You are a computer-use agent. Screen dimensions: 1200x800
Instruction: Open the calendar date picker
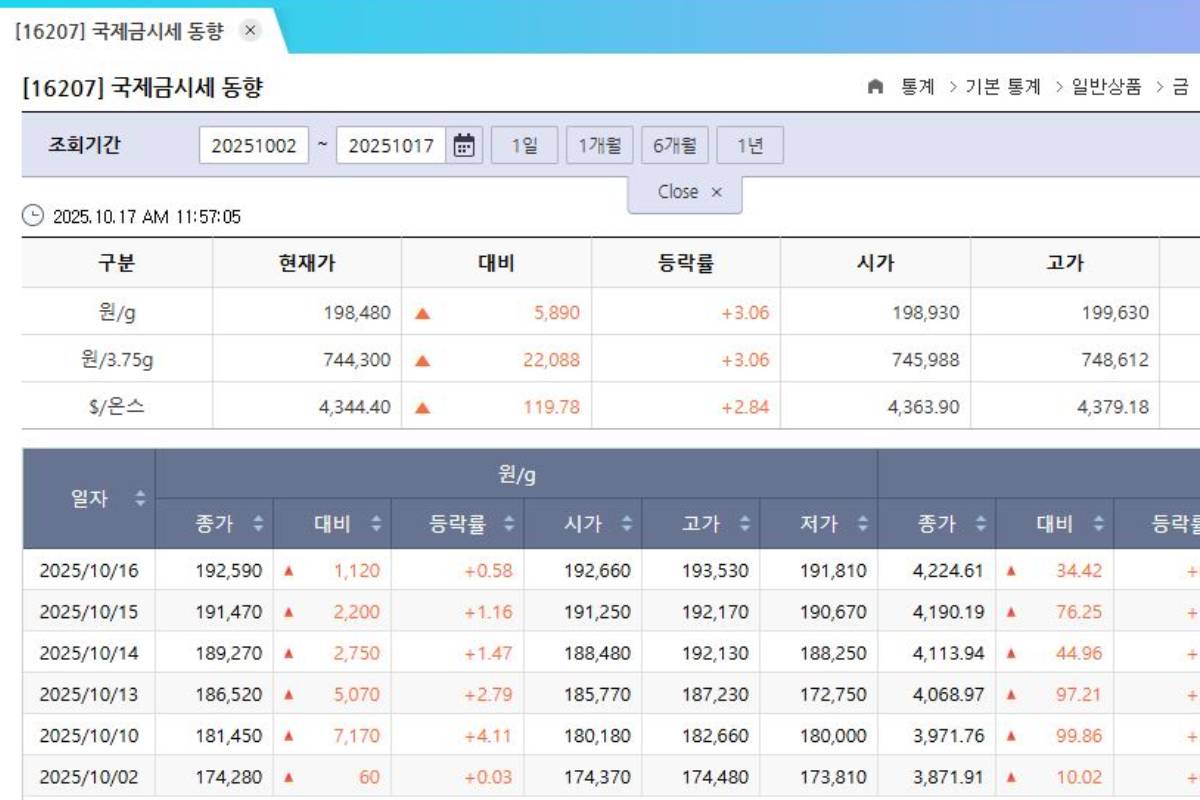(x=464, y=146)
